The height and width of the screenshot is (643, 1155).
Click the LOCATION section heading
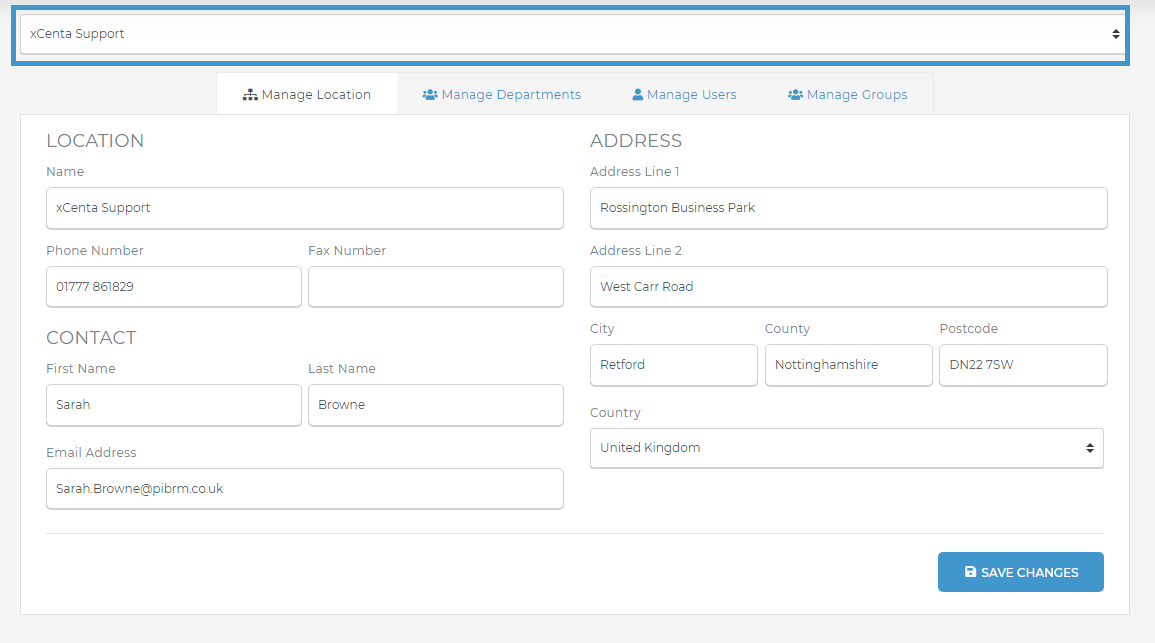tap(95, 141)
